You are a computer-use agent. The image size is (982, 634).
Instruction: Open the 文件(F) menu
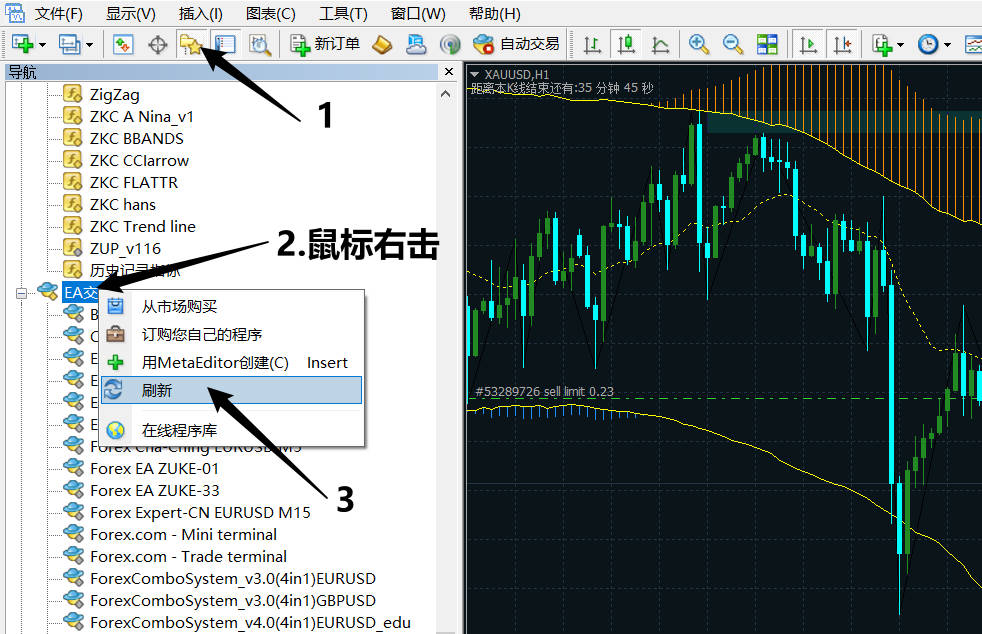coord(58,13)
